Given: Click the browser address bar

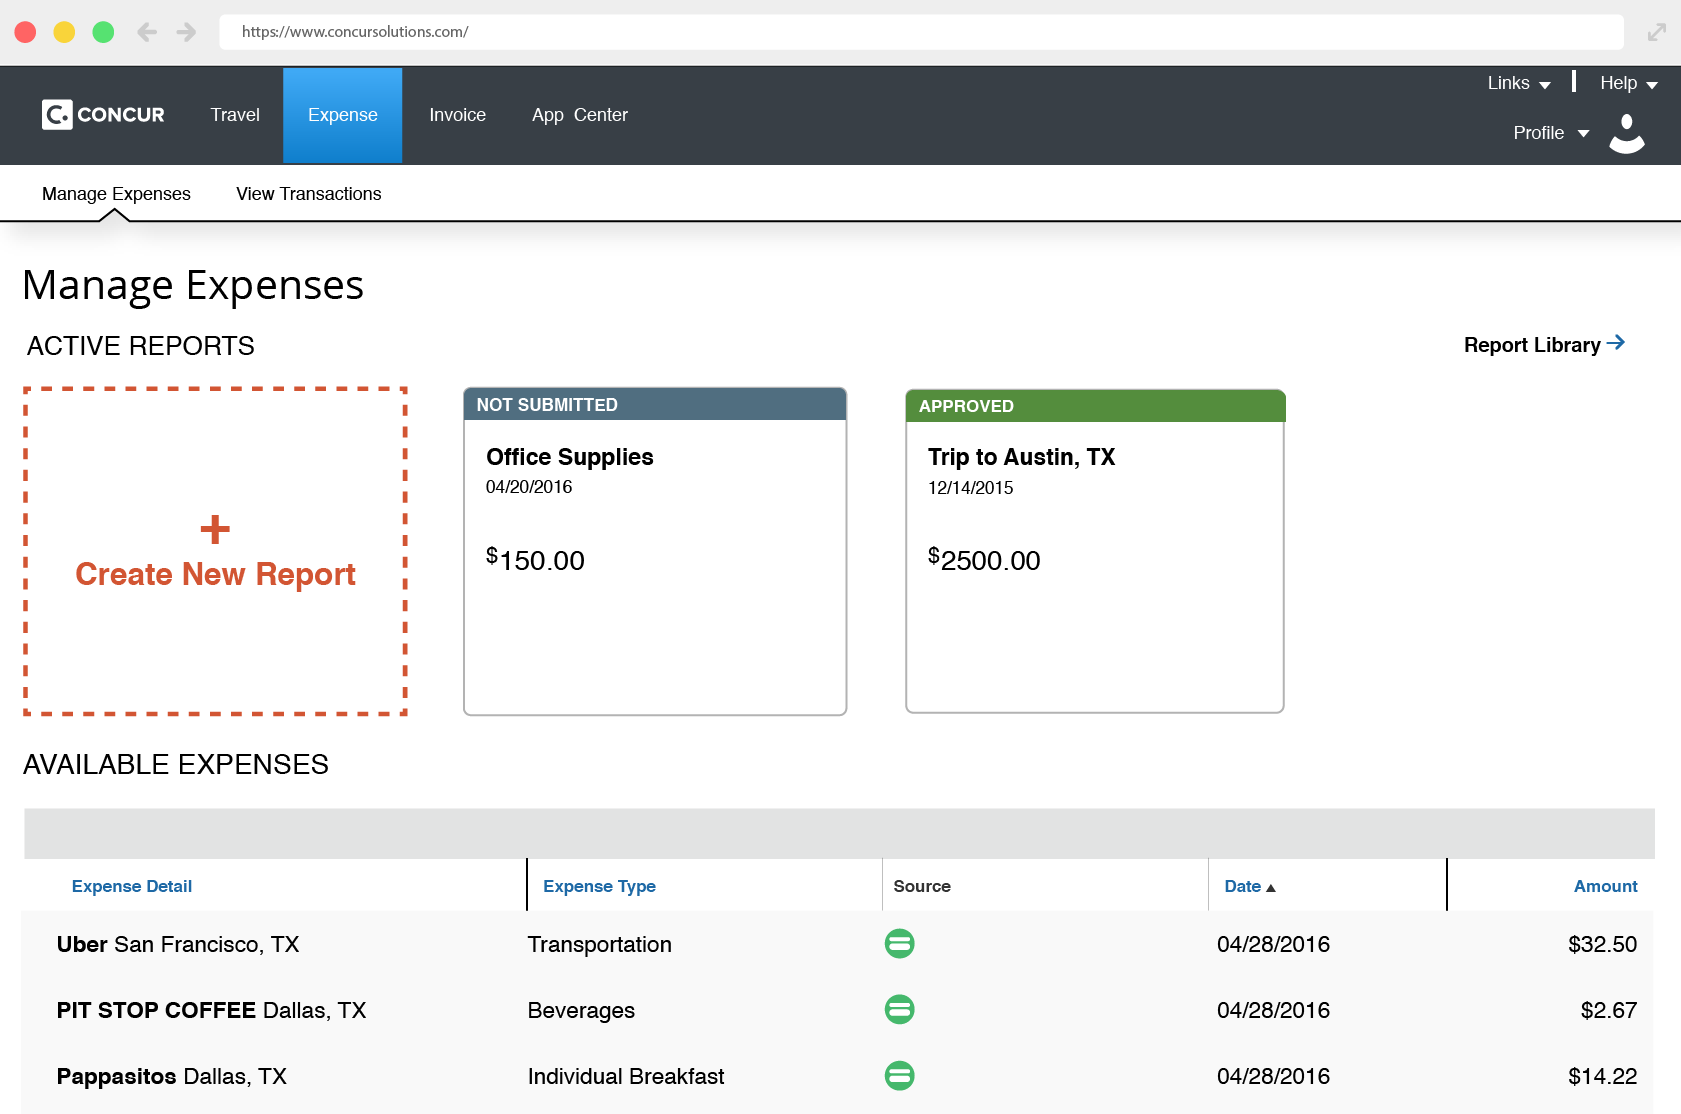Looking at the screenshot, I should [800, 31].
